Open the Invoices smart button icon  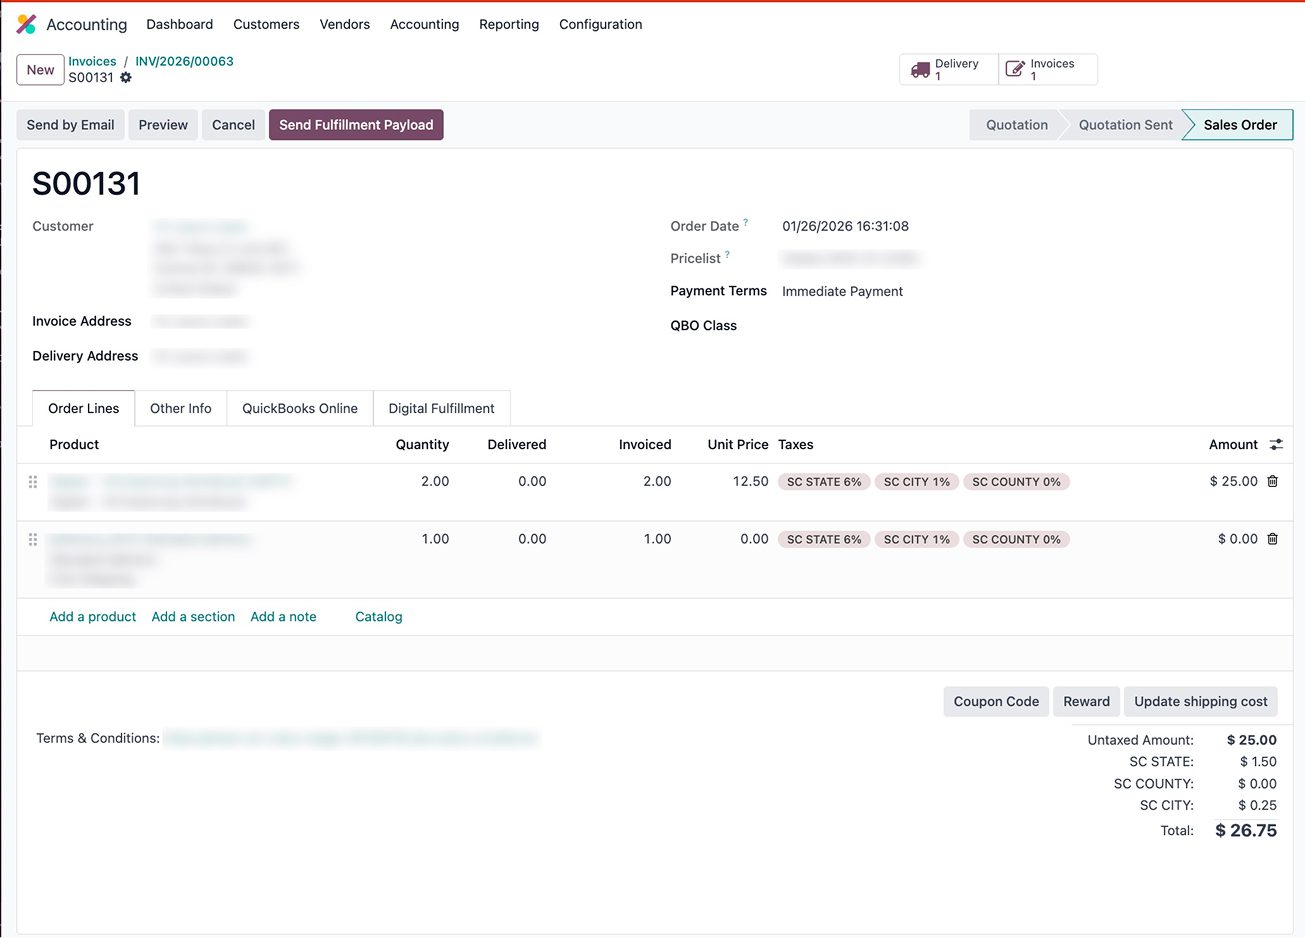[1015, 70]
